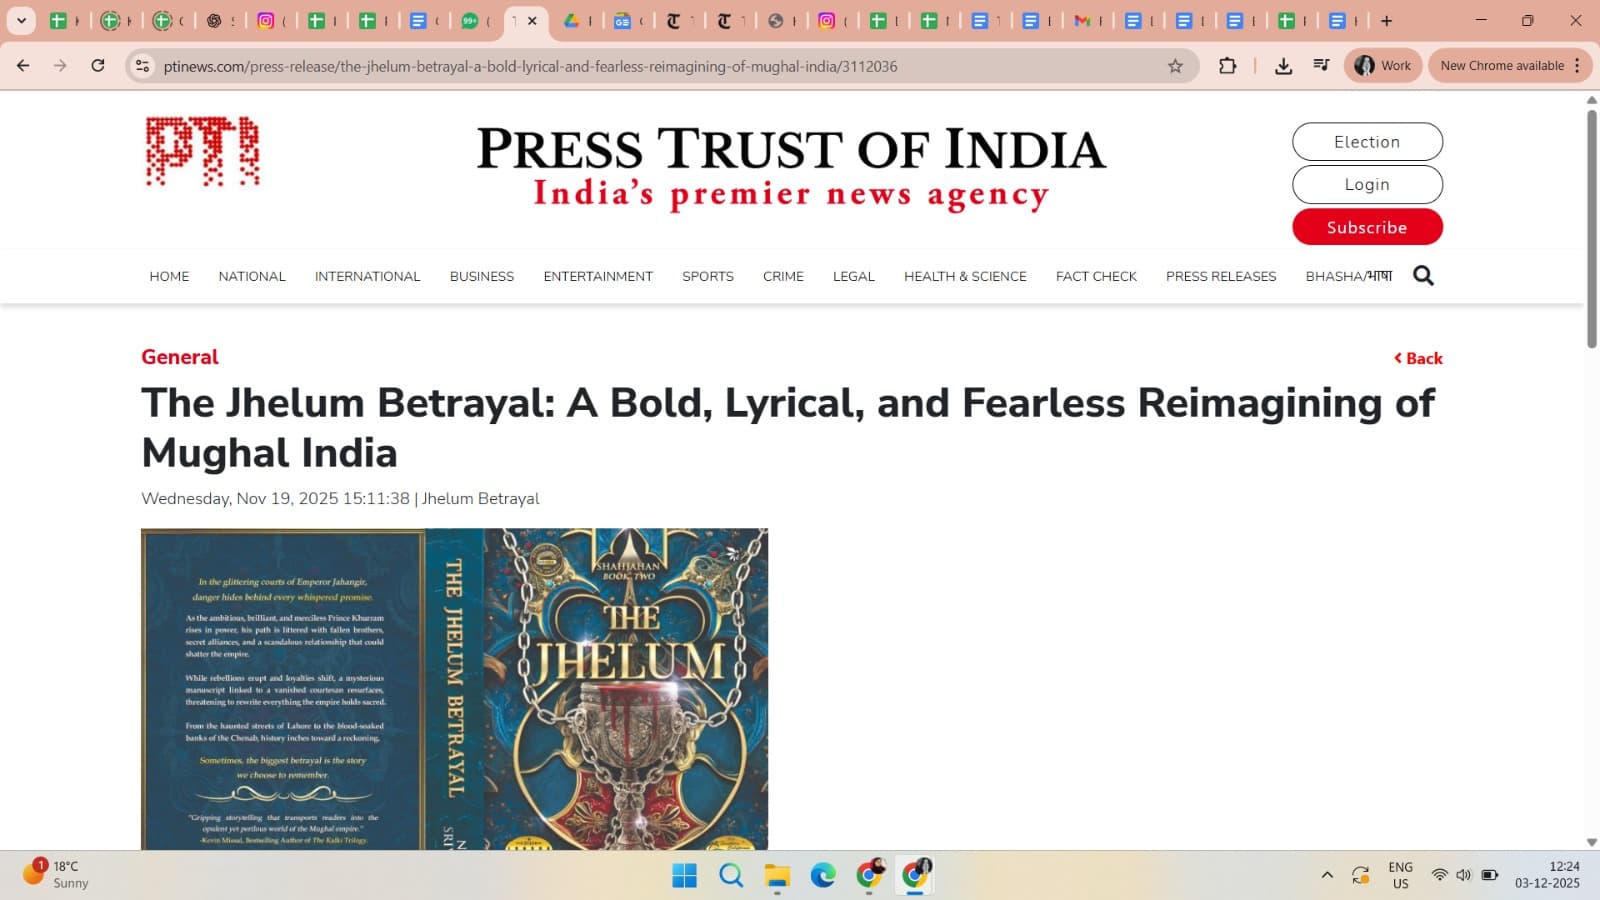Click the Back link
This screenshot has height=900, width=1600.
[1418, 358]
